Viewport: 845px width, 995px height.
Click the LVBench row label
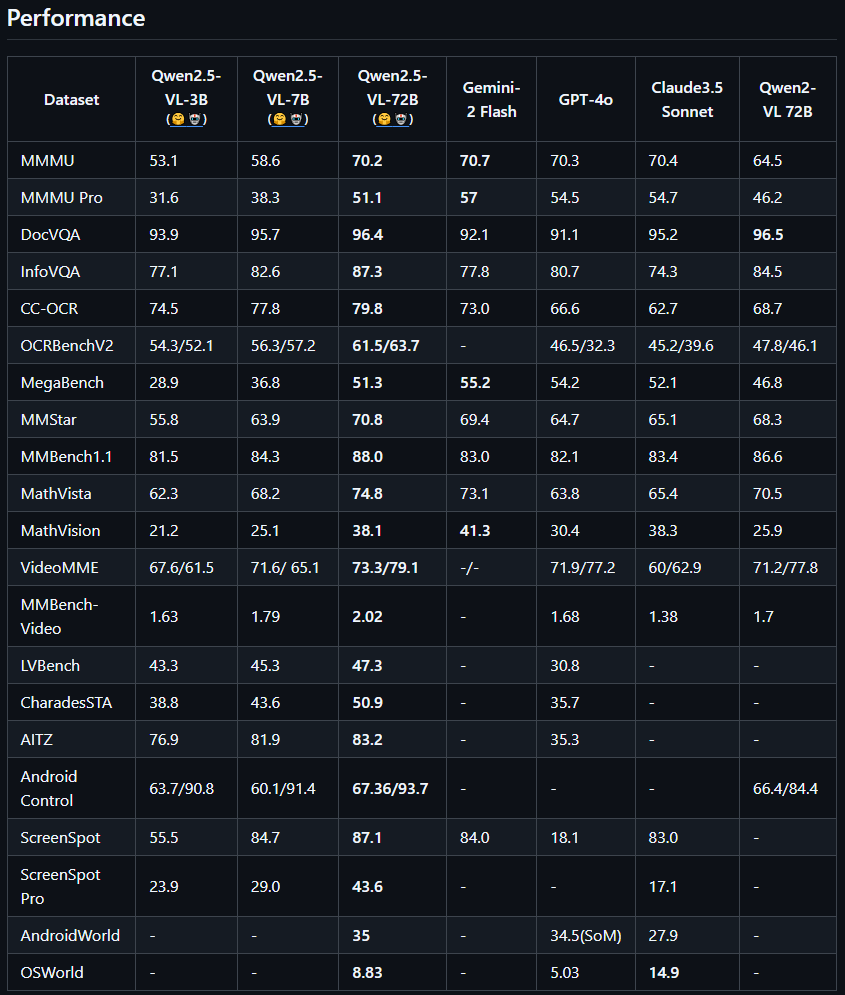point(51,666)
